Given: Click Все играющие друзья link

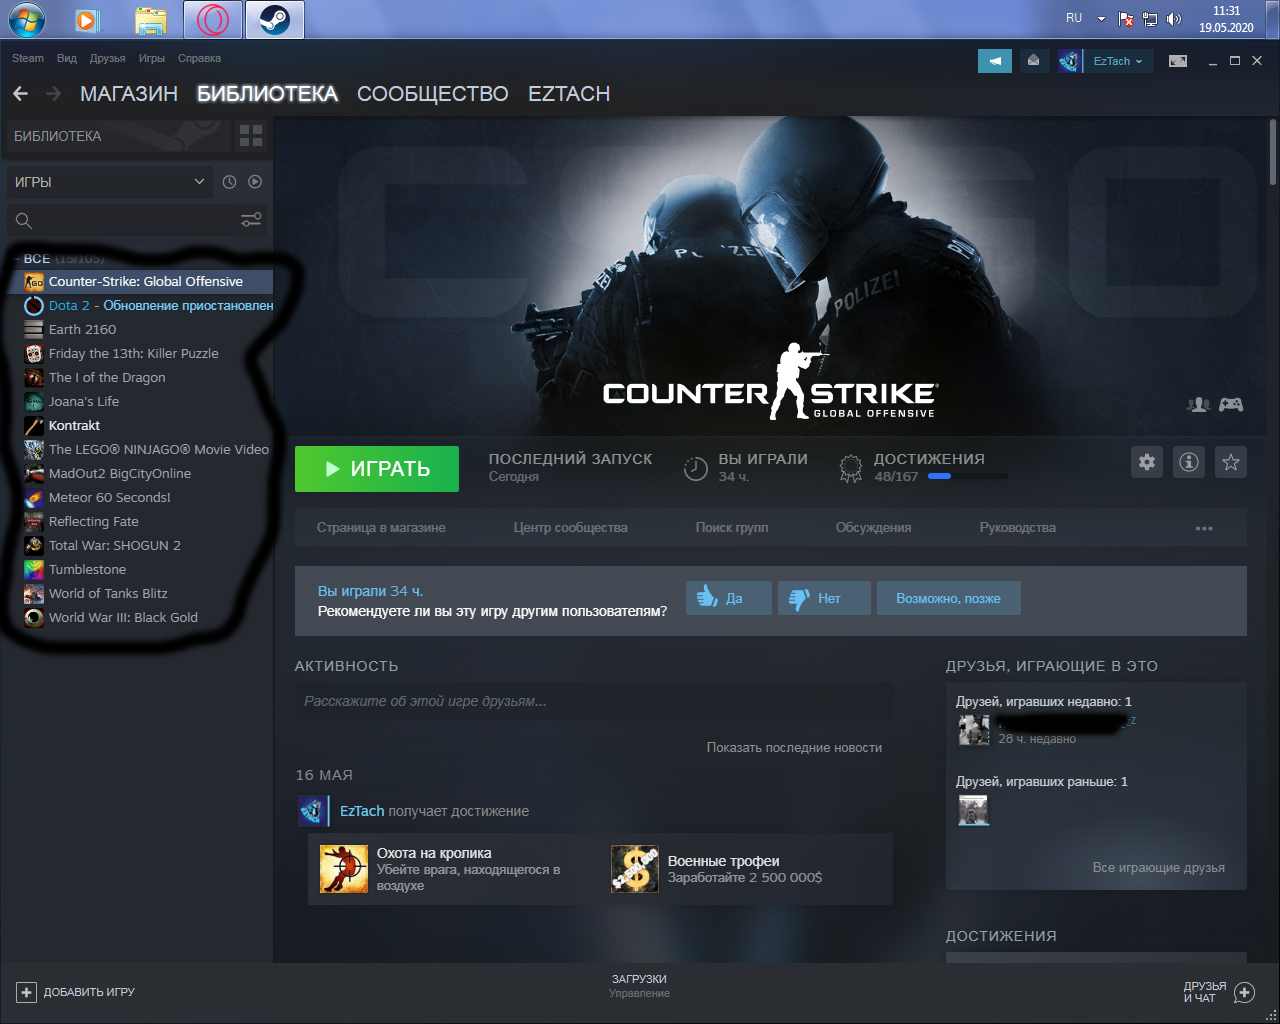Looking at the screenshot, I should coord(1158,868).
